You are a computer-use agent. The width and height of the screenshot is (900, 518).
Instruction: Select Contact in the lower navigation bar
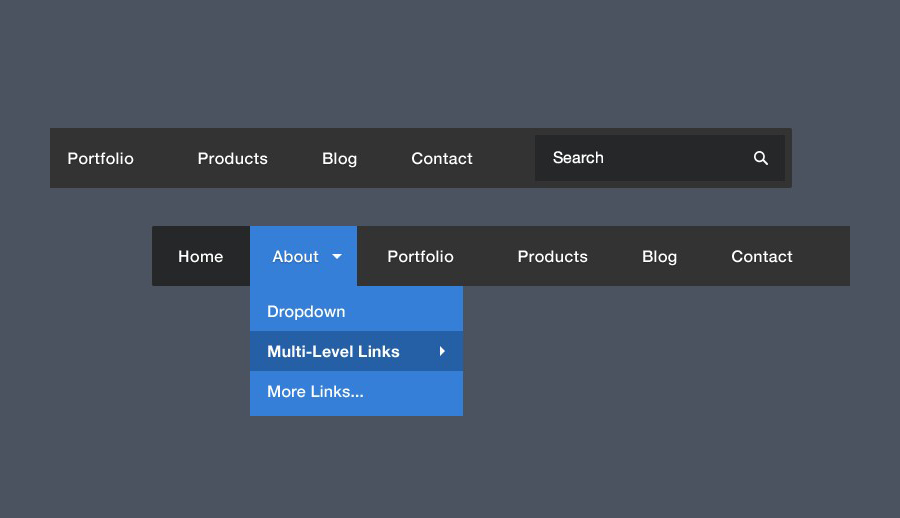[x=761, y=257]
